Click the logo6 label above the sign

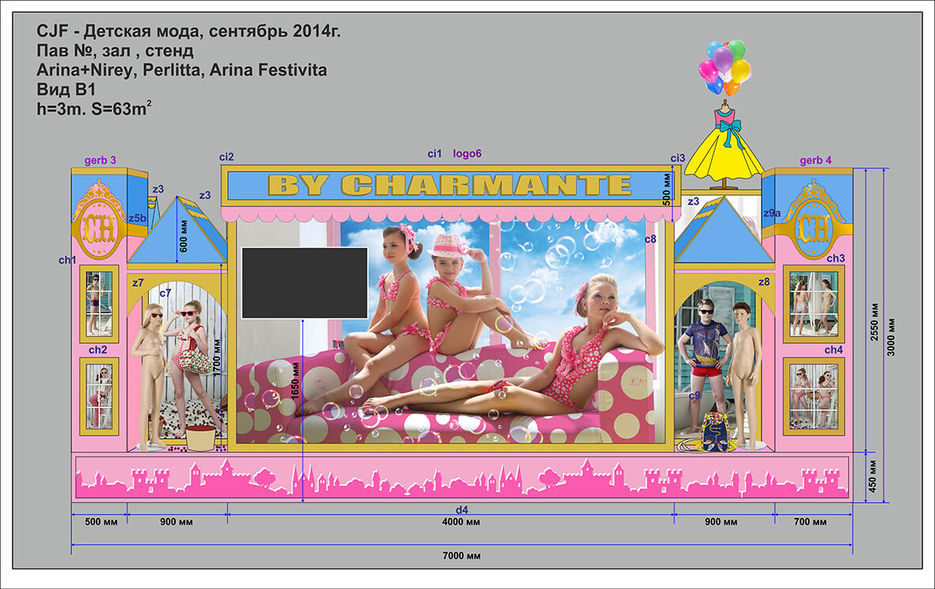[x=467, y=153]
